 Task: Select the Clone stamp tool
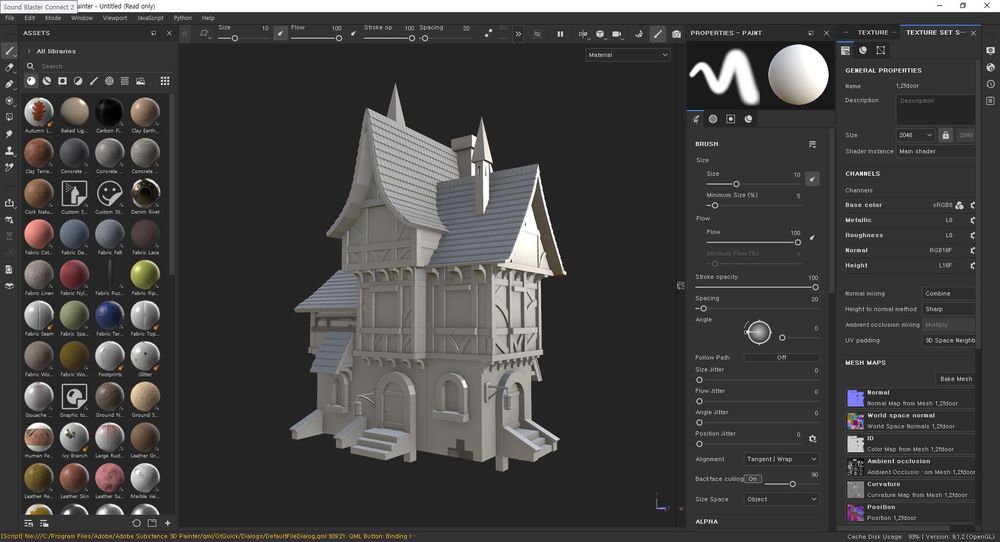[9, 151]
